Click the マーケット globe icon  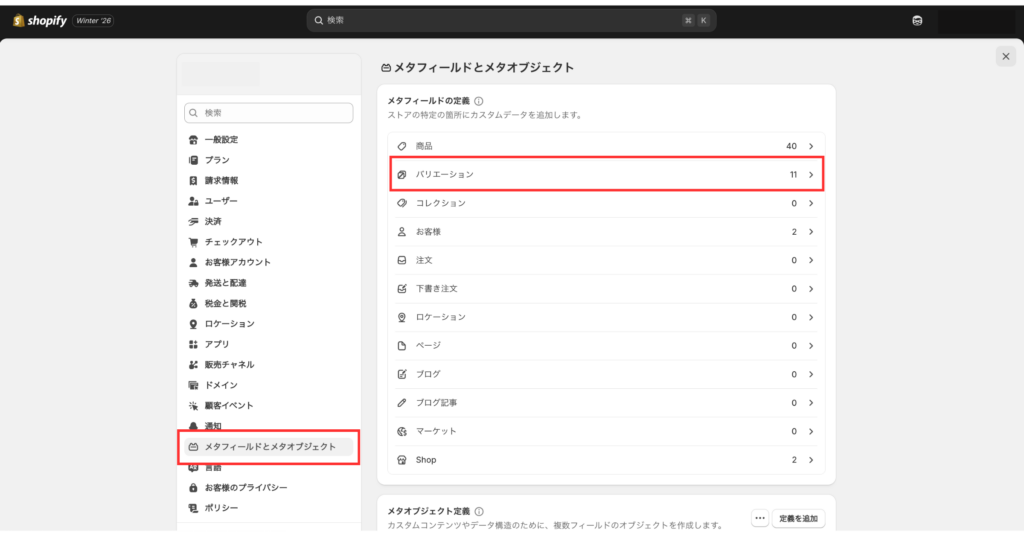tap(402, 432)
